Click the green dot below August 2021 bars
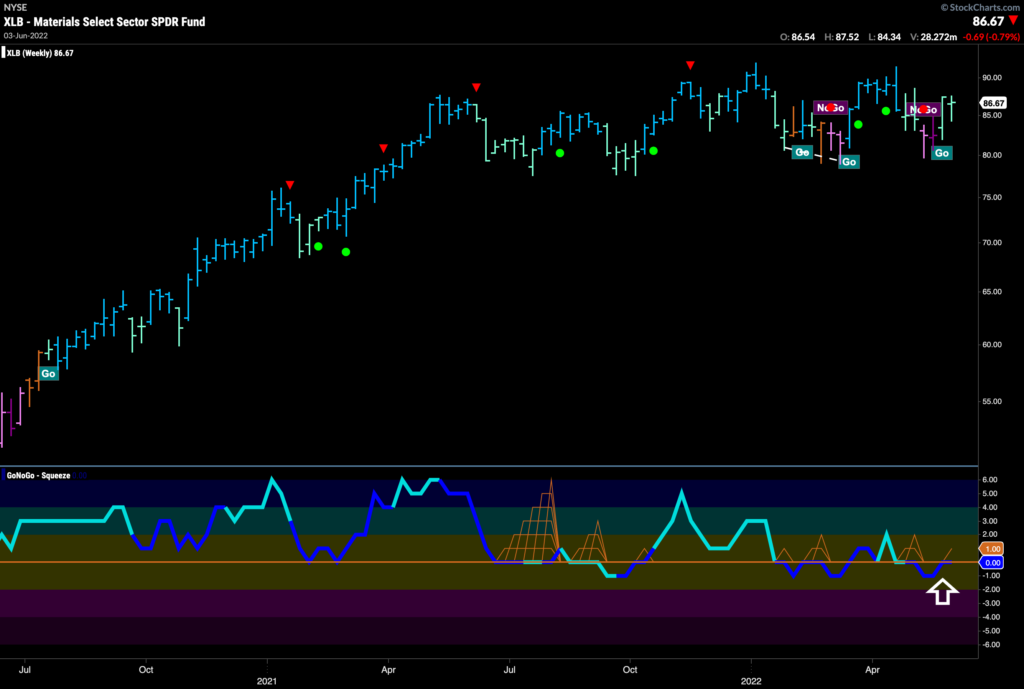The height and width of the screenshot is (689, 1024). (560, 153)
